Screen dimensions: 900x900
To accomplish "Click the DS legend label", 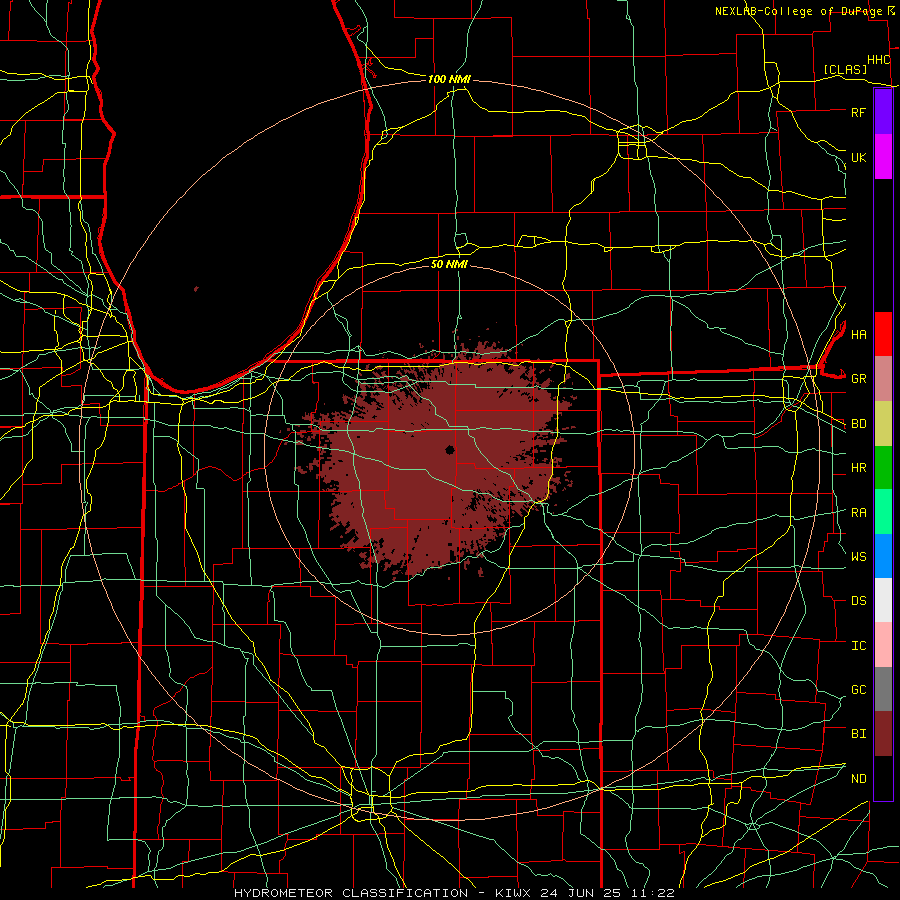I will click(x=858, y=601).
